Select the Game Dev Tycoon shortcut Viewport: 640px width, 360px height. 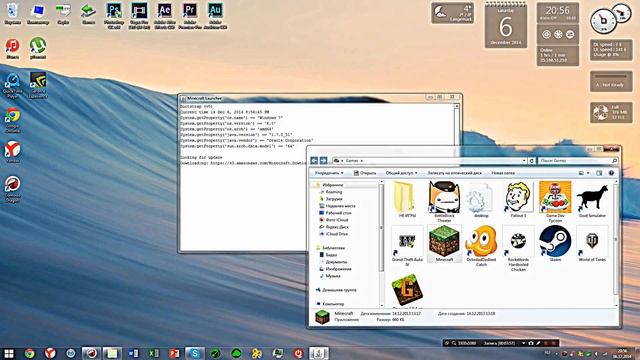click(x=555, y=202)
